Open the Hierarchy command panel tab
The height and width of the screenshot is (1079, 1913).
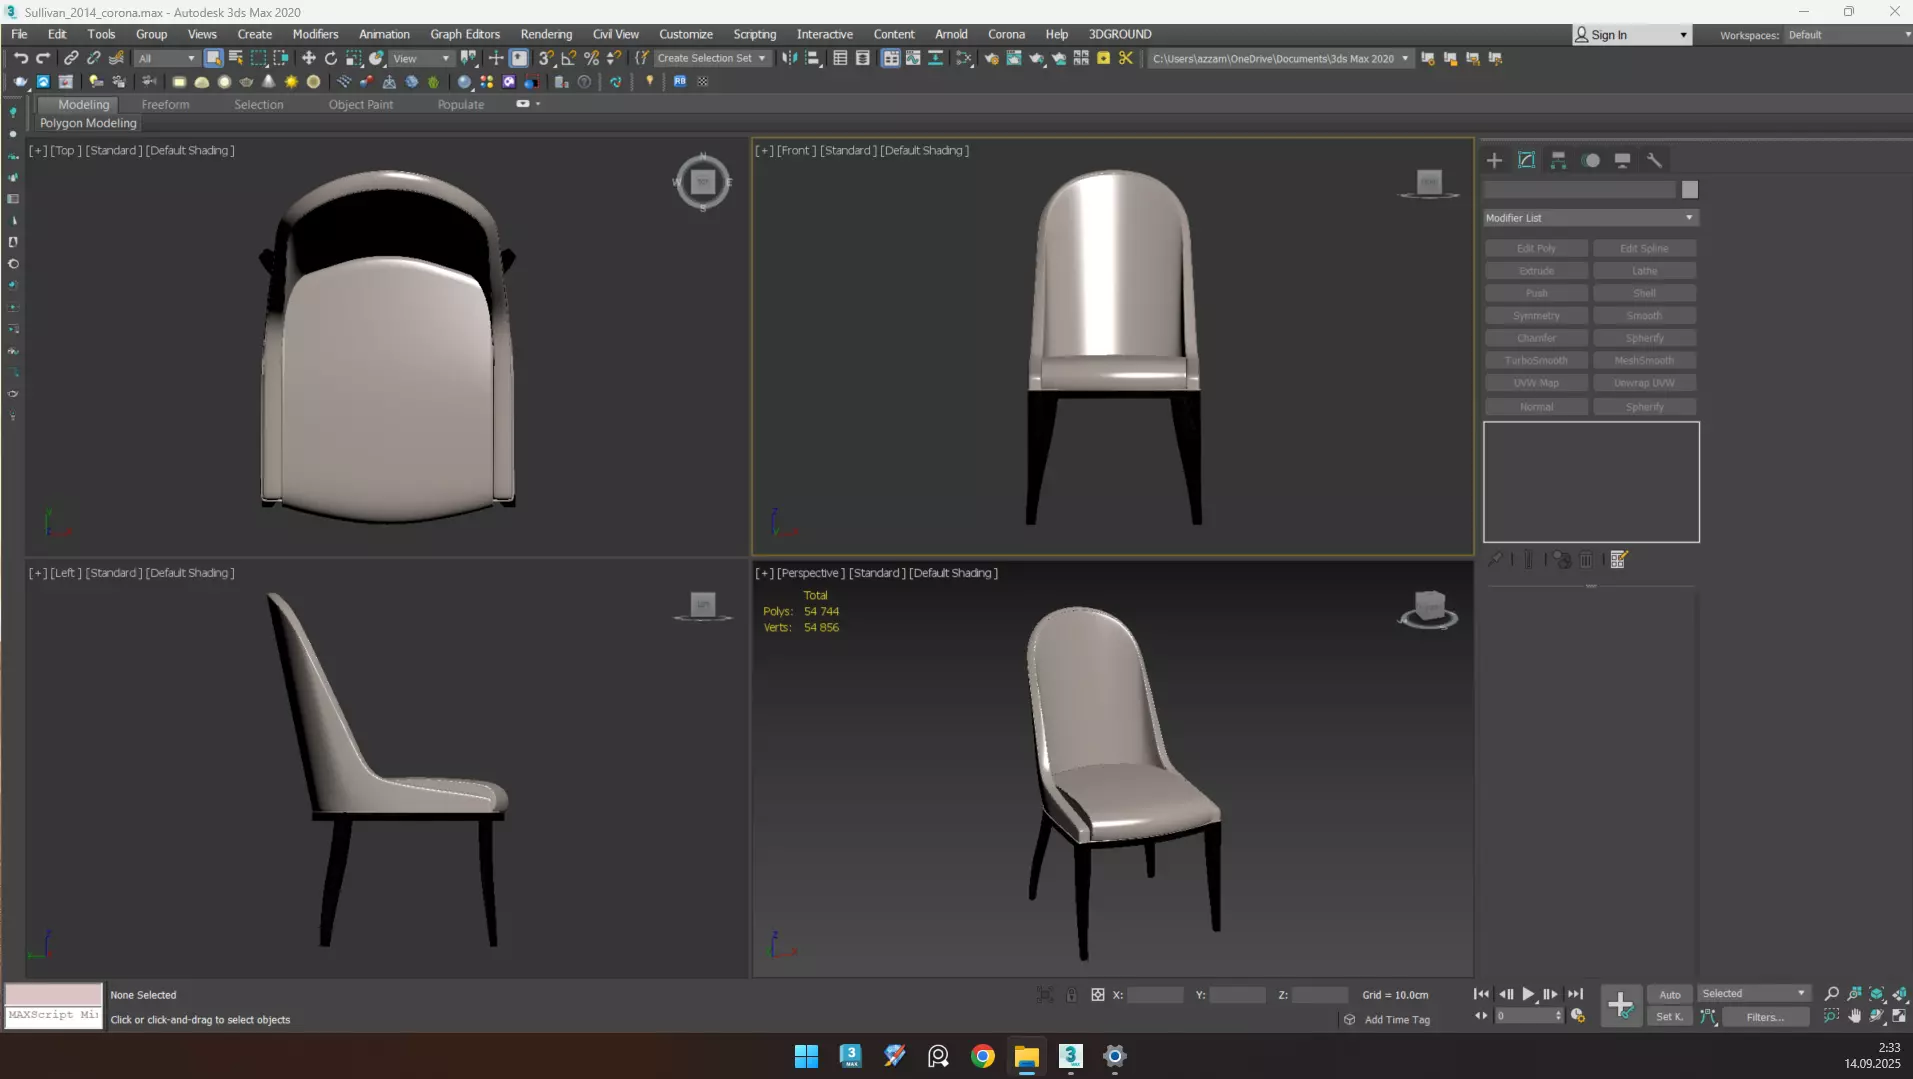[1558, 160]
